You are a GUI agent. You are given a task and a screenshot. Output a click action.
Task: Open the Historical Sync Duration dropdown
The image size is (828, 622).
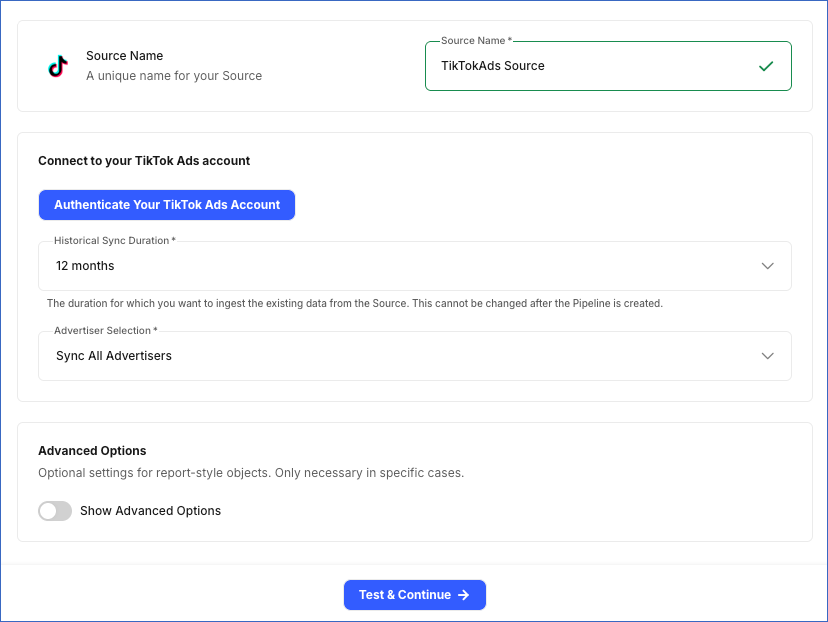coord(415,266)
